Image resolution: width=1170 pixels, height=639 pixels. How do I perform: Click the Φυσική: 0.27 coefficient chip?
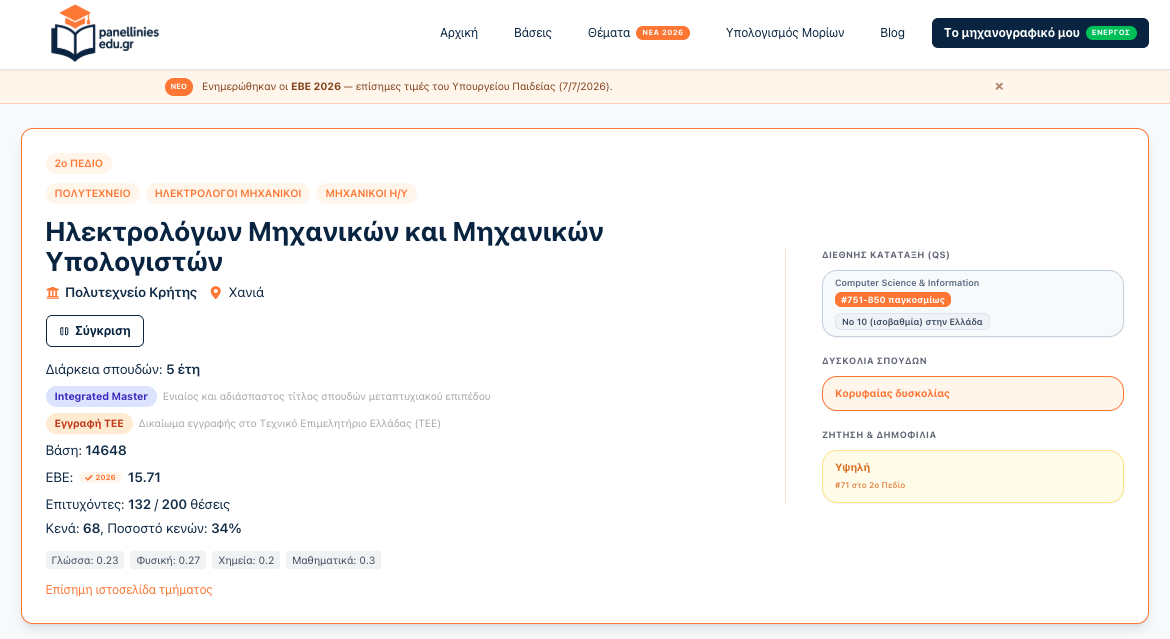coord(168,561)
